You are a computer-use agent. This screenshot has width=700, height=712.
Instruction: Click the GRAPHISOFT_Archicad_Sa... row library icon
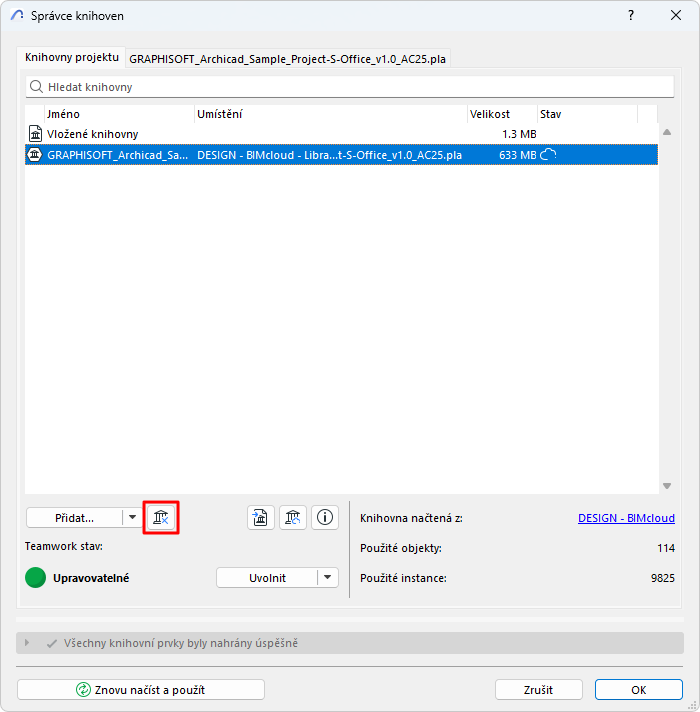click(35, 155)
